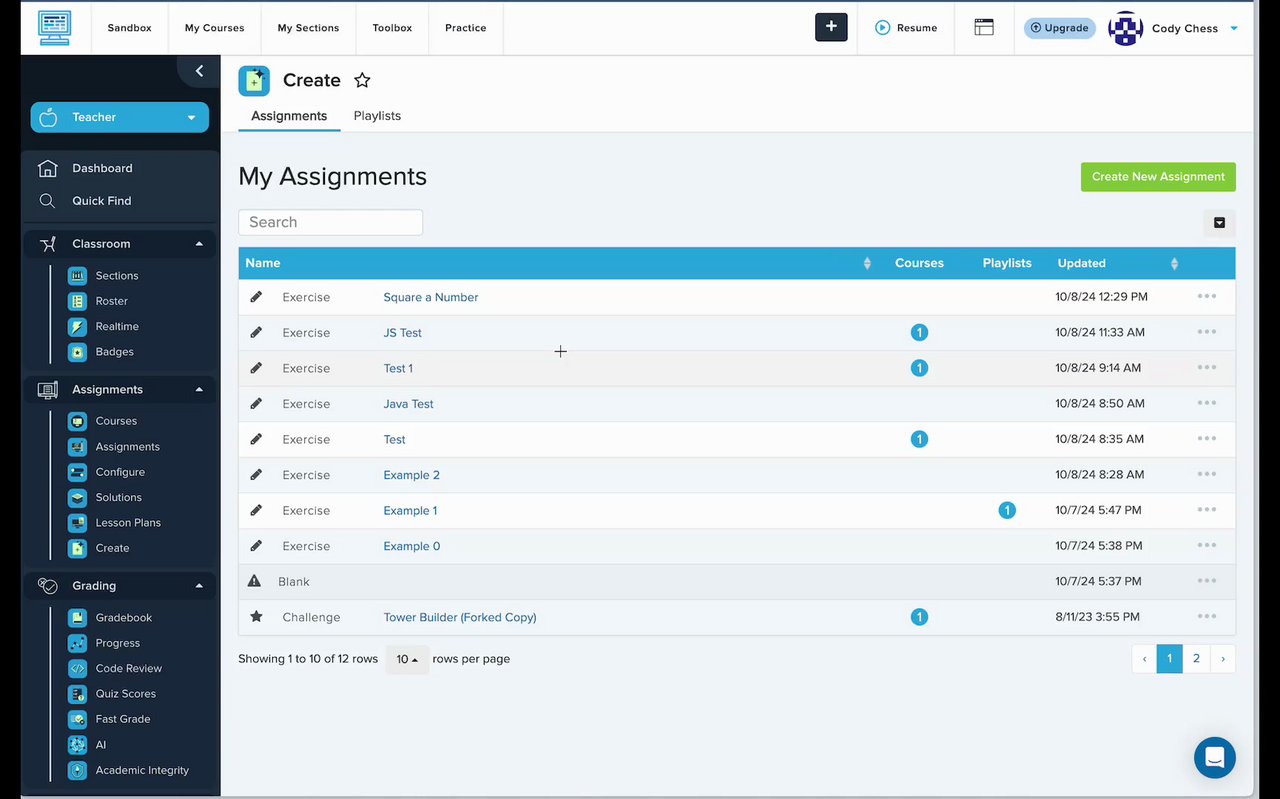This screenshot has width=1280, height=799.
Task: Click playlists count badge on Example 1 row
Action: (x=1007, y=510)
